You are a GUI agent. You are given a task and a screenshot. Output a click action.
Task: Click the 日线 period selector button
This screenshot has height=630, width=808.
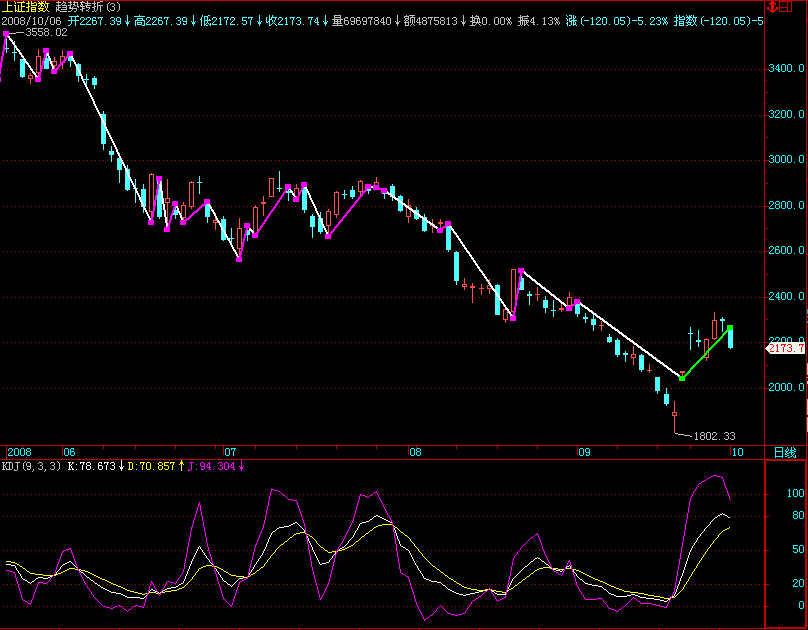(785, 452)
